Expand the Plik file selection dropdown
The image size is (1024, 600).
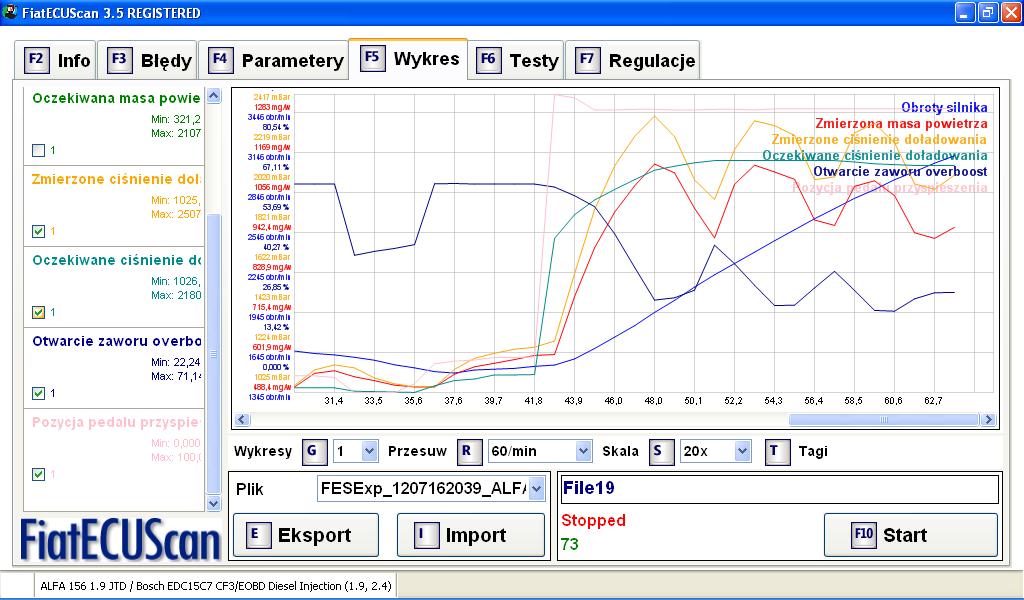536,489
